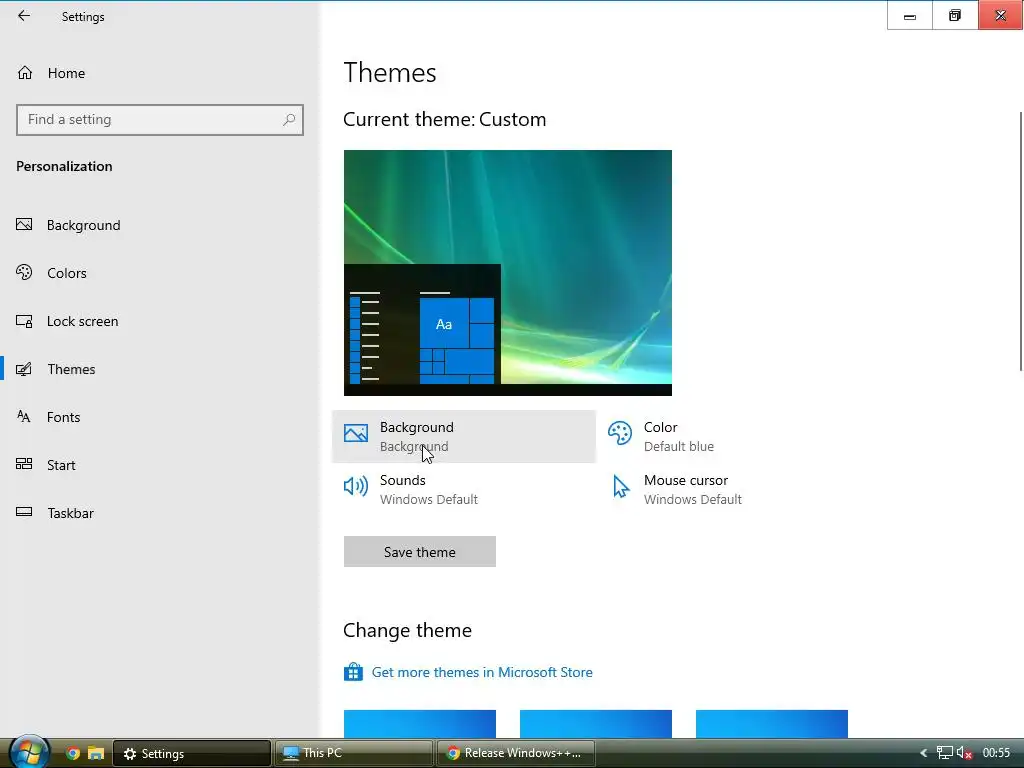Click the Save theme button
This screenshot has height=768, width=1024.
419,552
